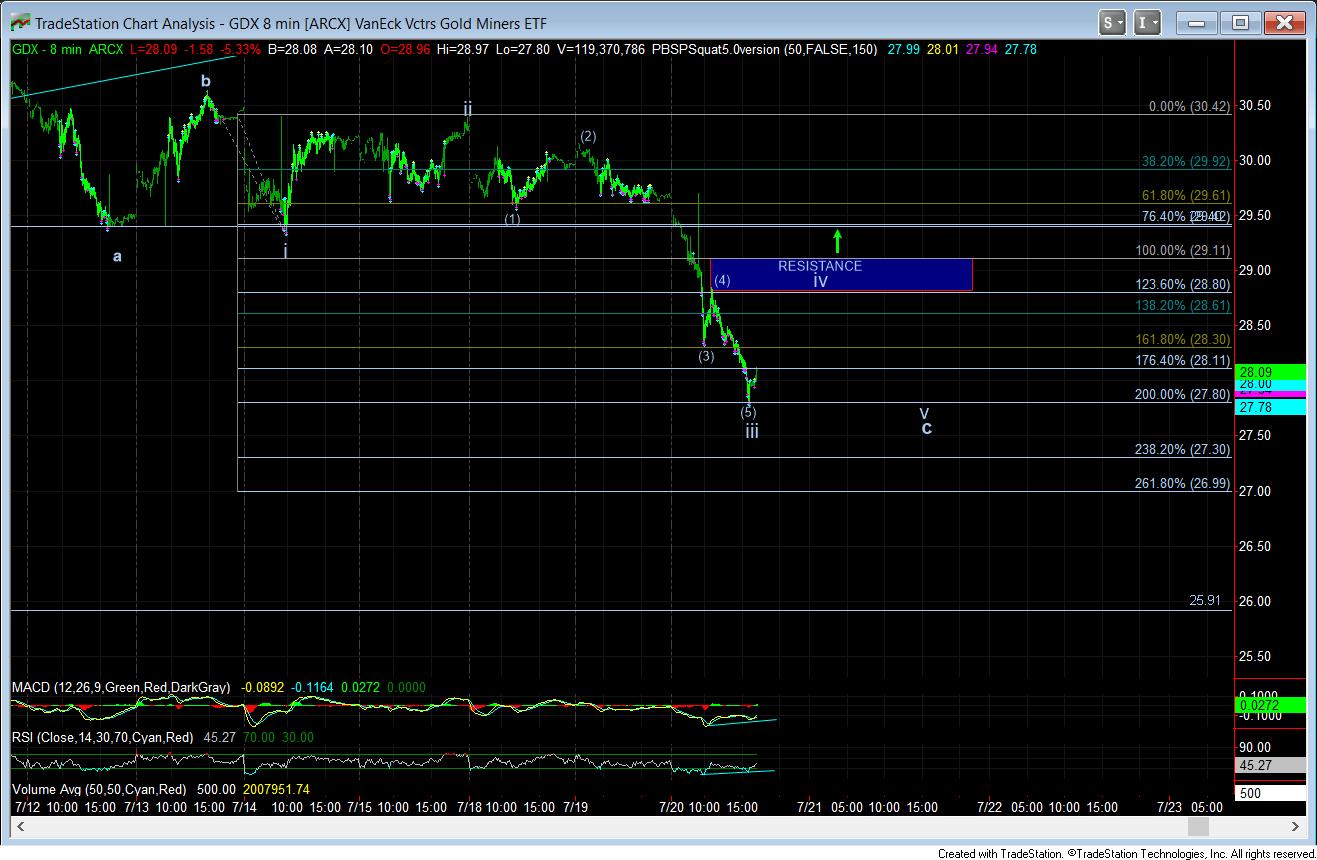
Task: Select the (3) subwave label
Action: [706, 356]
